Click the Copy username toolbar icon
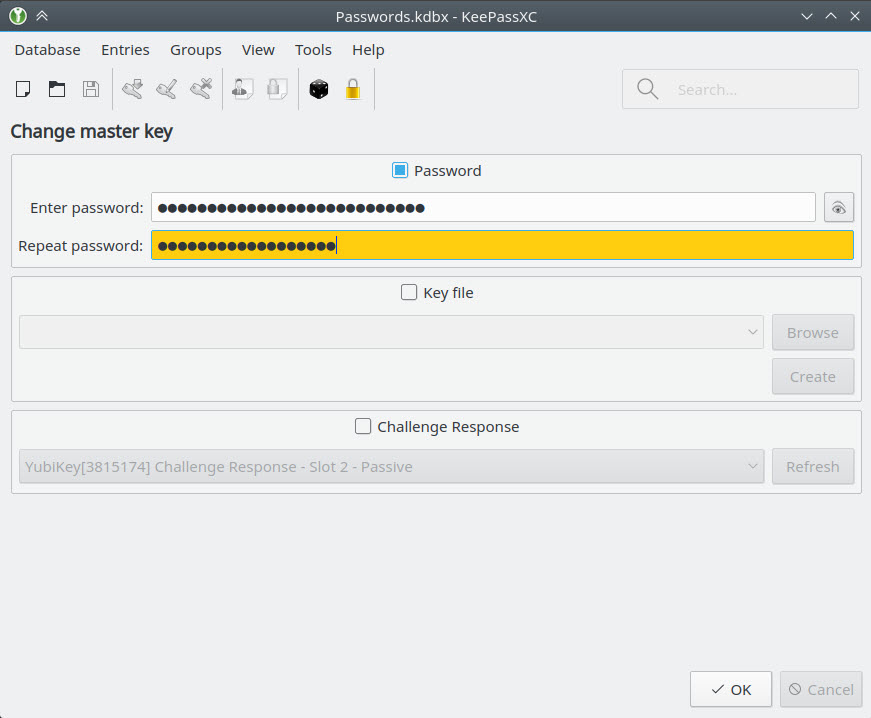Screen dimensions: 871x718 [243, 89]
